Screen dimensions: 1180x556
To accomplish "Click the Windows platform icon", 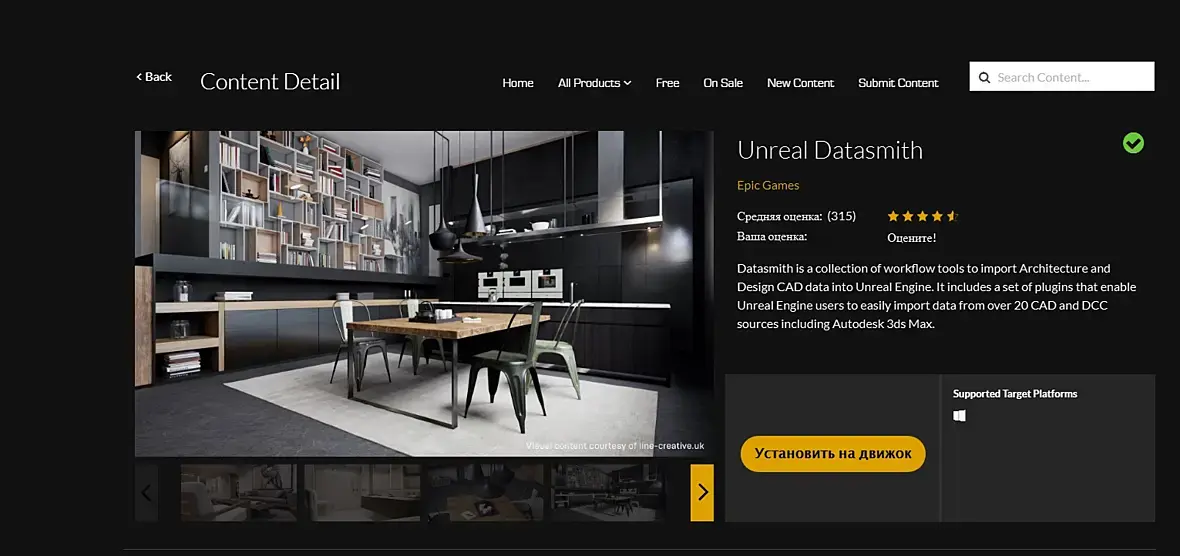I will click(959, 416).
